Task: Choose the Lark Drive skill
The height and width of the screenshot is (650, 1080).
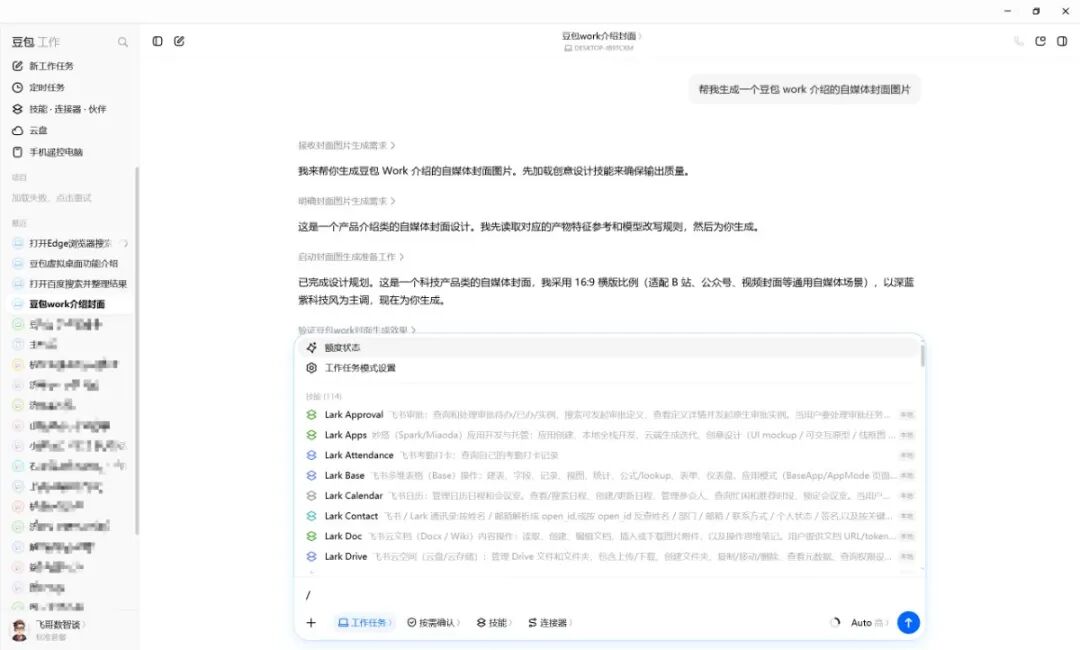Action: (x=610, y=556)
